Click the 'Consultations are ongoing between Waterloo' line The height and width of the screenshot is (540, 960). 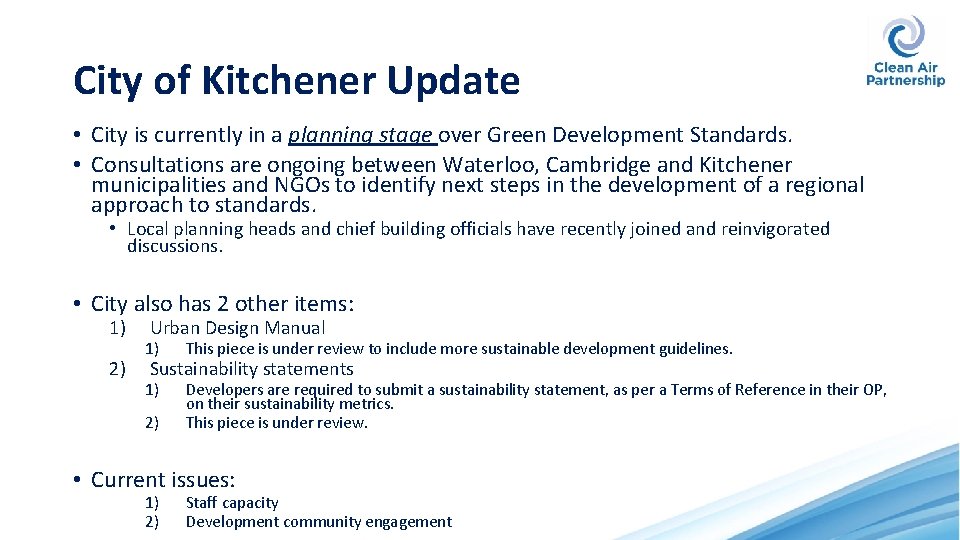point(441,165)
